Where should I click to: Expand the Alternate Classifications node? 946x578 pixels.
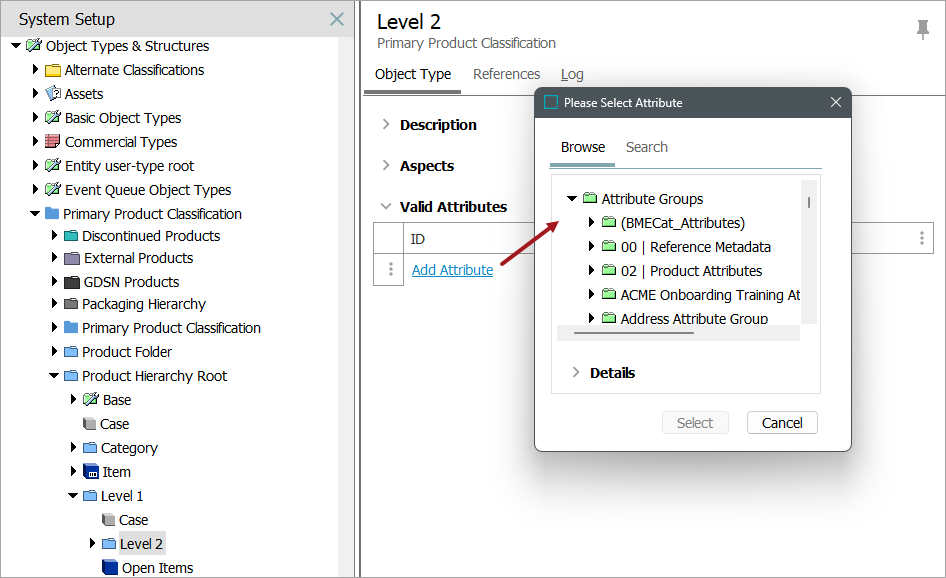point(36,70)
